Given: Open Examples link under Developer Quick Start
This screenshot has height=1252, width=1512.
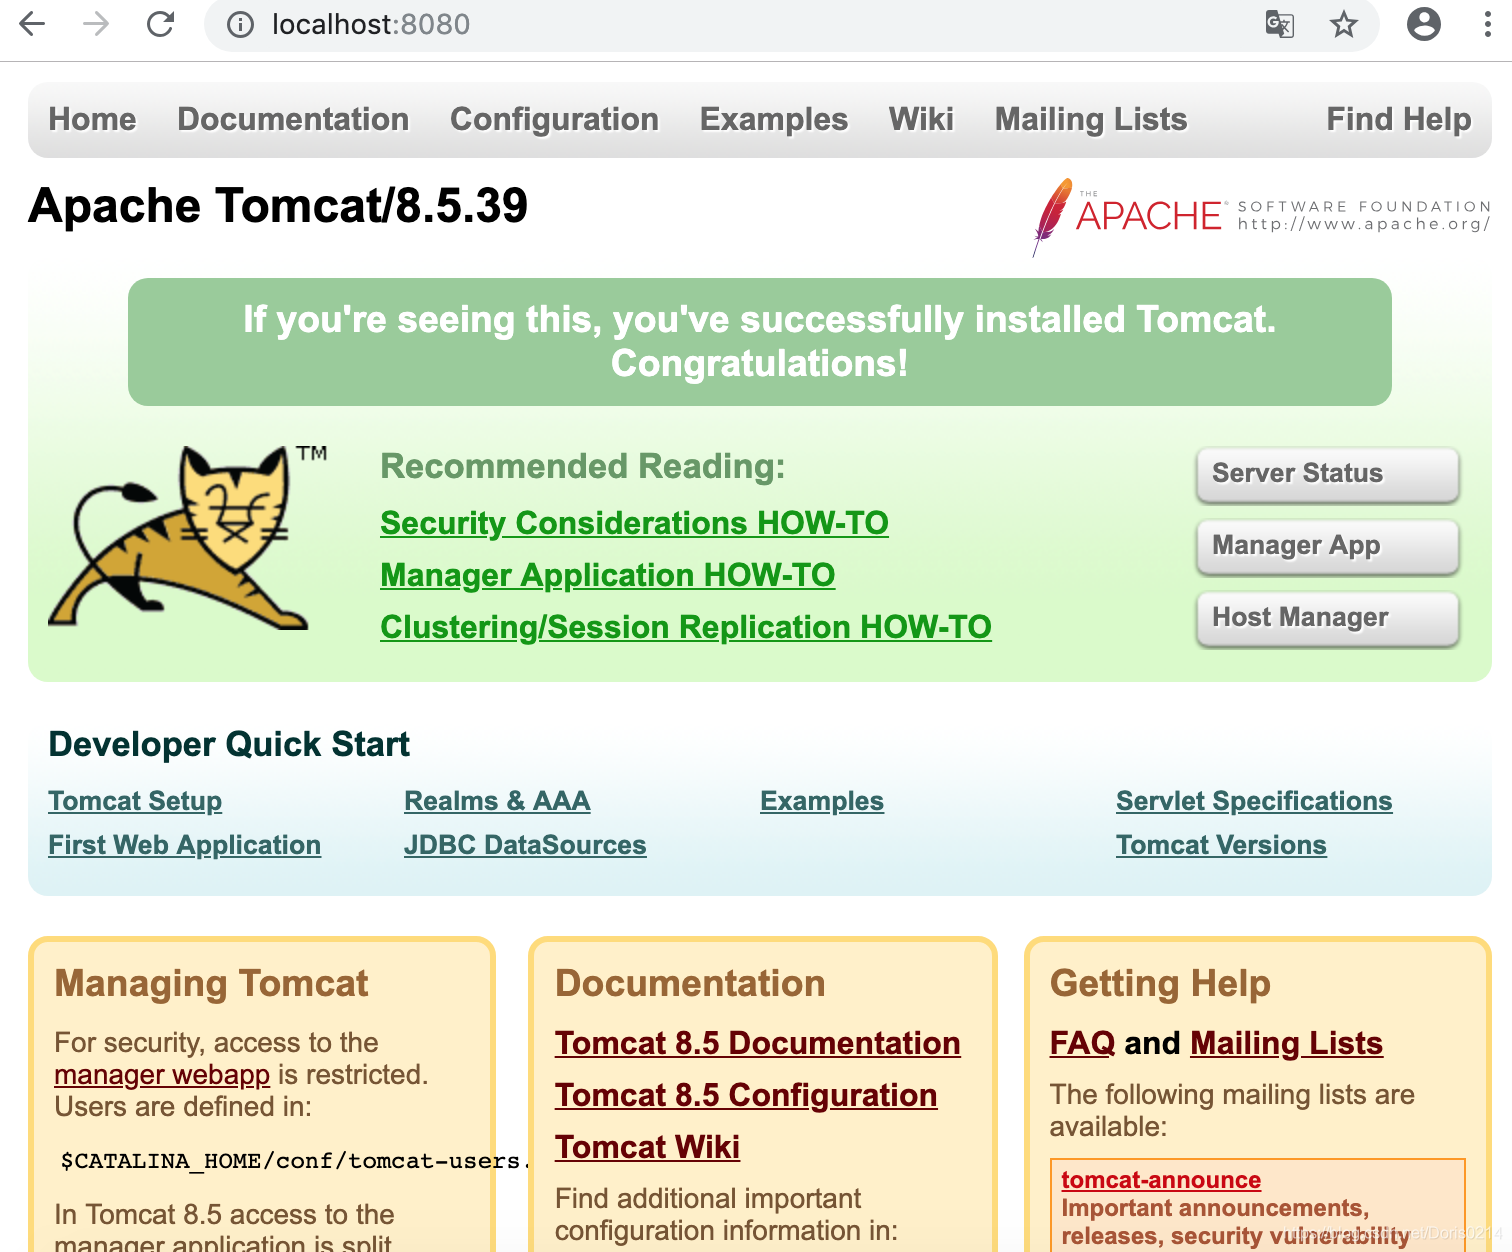Looking at the screenshot, I should click(x=822, y=801).
